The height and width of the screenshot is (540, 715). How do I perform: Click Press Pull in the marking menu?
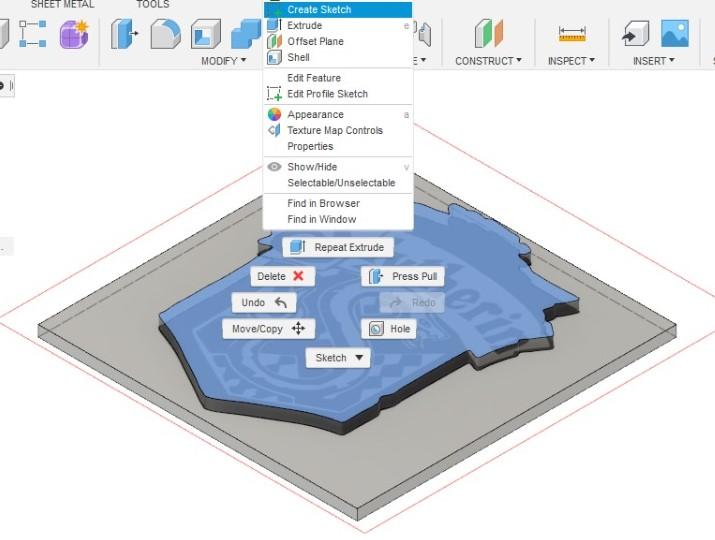(403, 276)
